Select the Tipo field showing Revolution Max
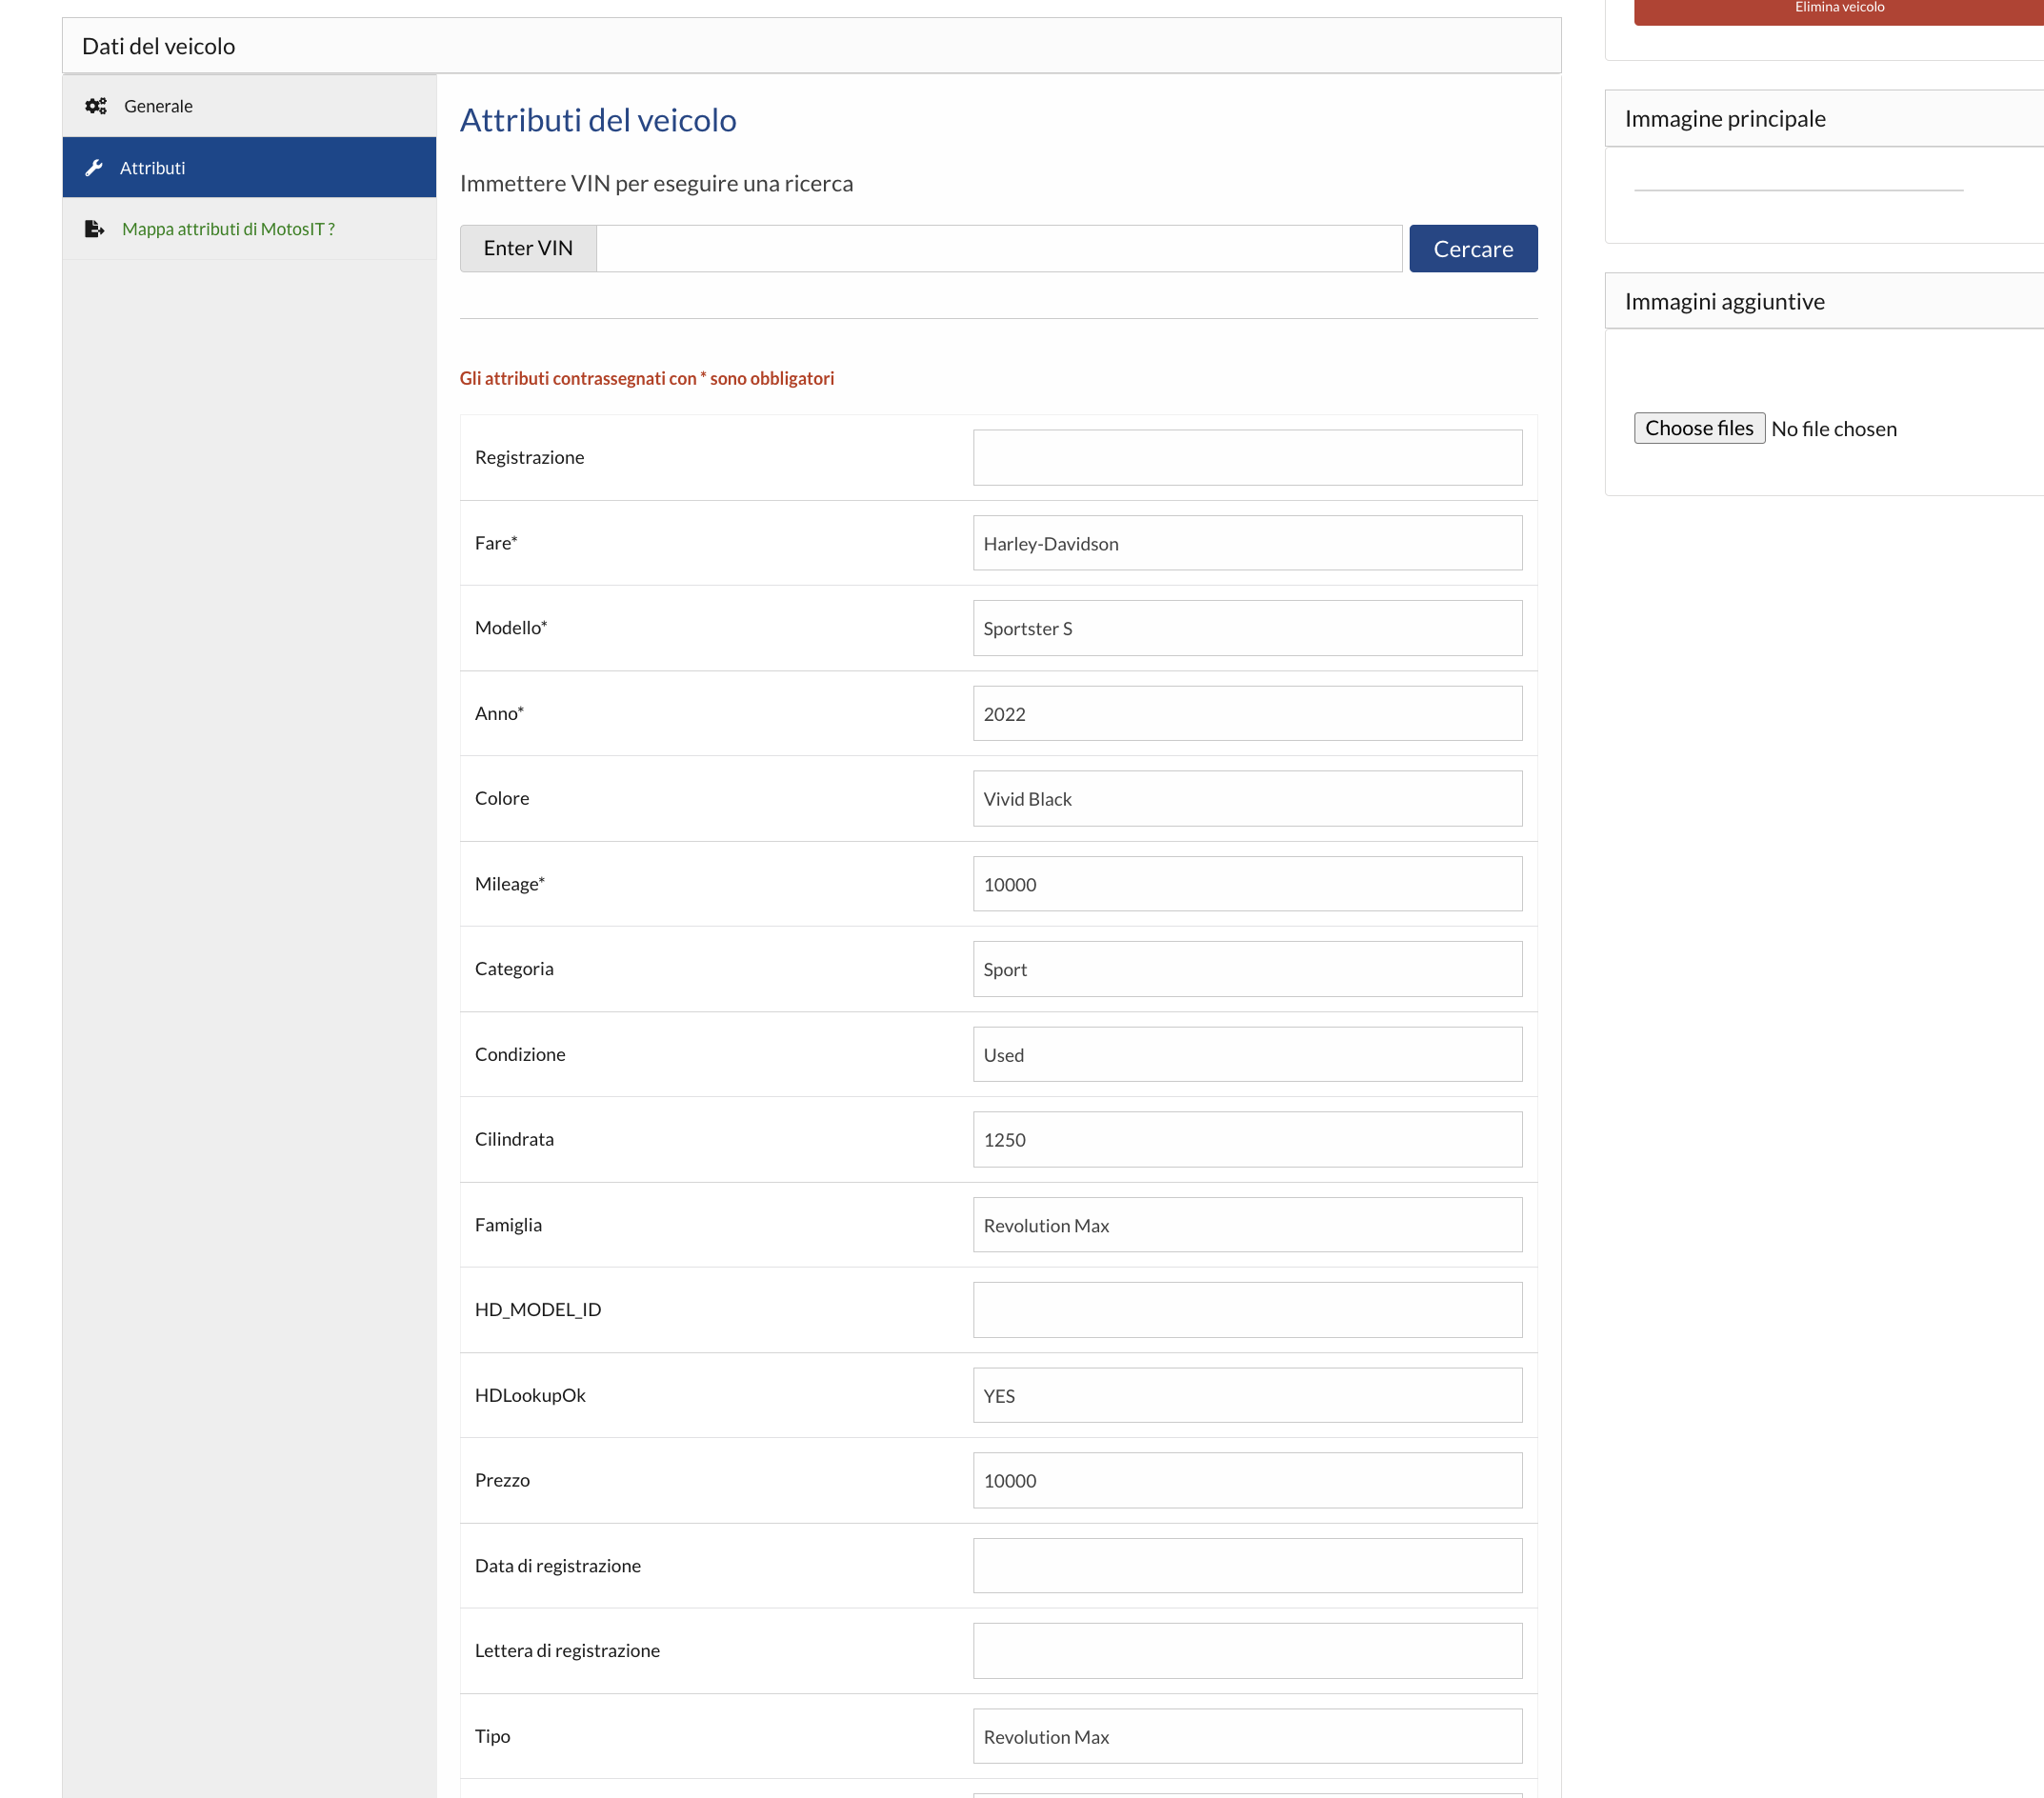Image resolution: width=2044 pixels, height=1798 pixels. 1246,1736
